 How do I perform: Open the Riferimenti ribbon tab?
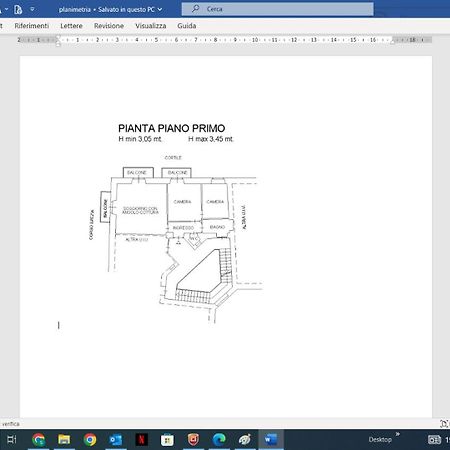[32, 26]
